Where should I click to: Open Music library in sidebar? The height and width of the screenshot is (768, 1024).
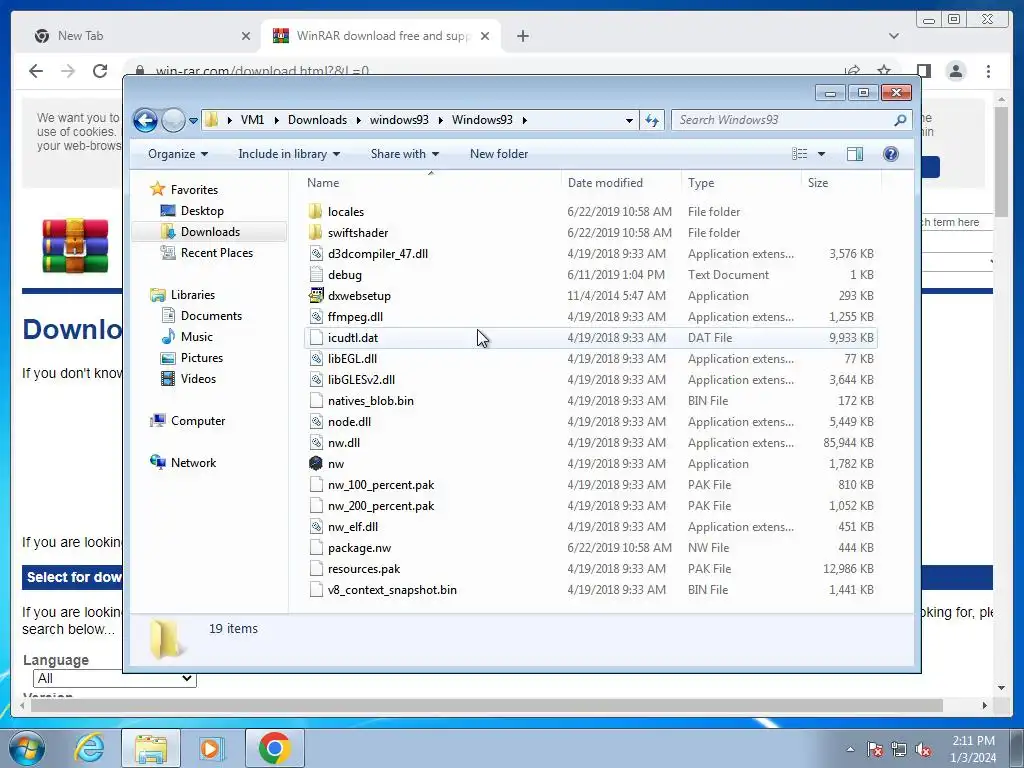(x=197, y=337)
